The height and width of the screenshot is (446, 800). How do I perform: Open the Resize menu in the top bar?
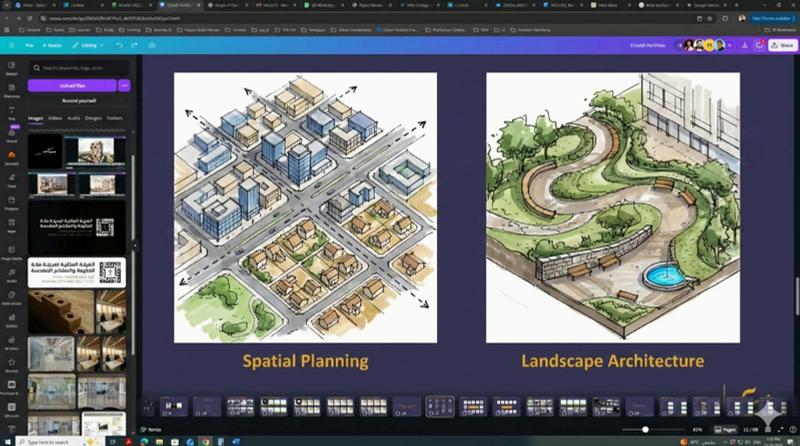[x=52, y=45]
